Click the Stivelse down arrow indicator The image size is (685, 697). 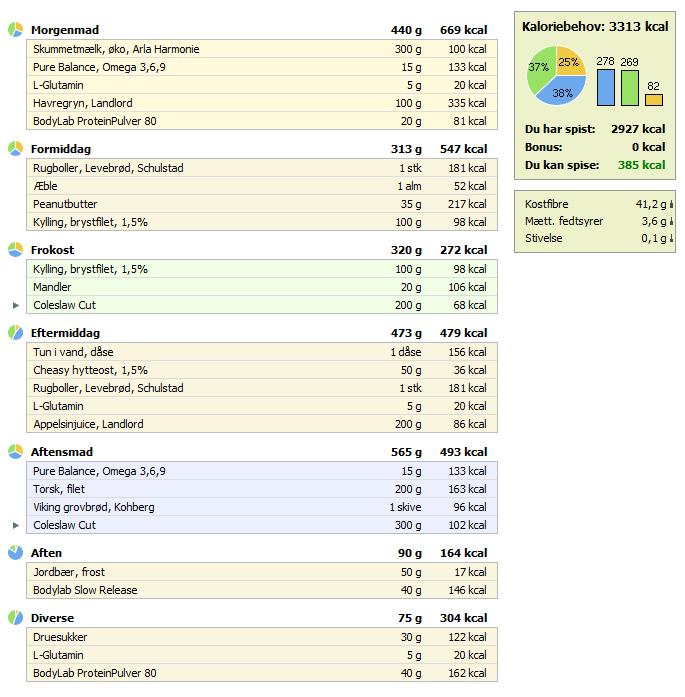(671, 238)
